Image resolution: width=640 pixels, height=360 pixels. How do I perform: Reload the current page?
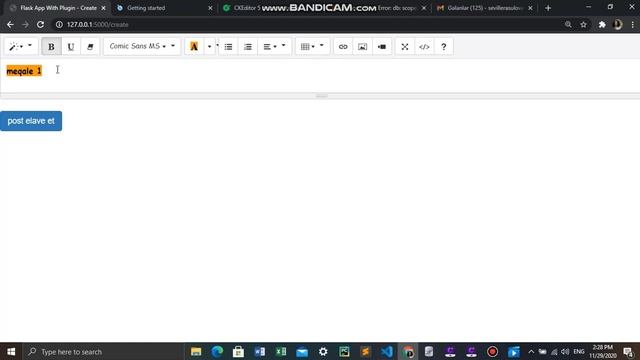[x=40, y=24]
